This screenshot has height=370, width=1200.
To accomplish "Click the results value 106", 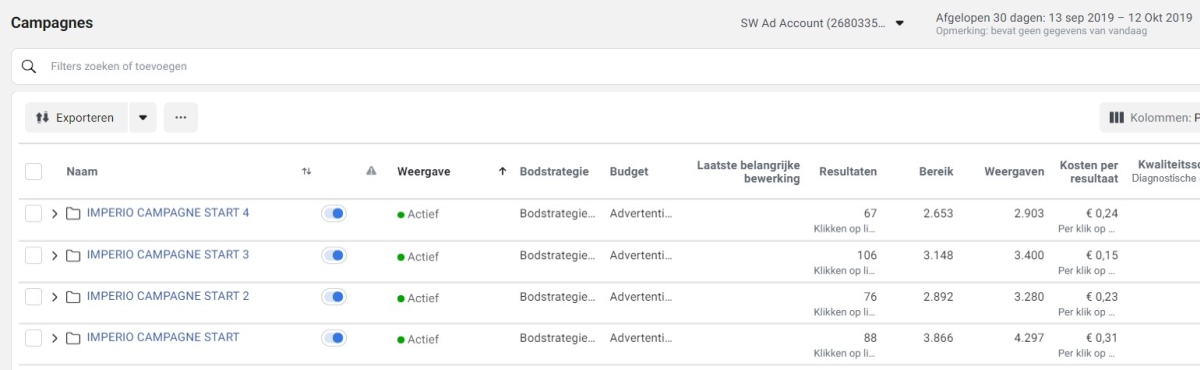I will (x=867, y=255).
